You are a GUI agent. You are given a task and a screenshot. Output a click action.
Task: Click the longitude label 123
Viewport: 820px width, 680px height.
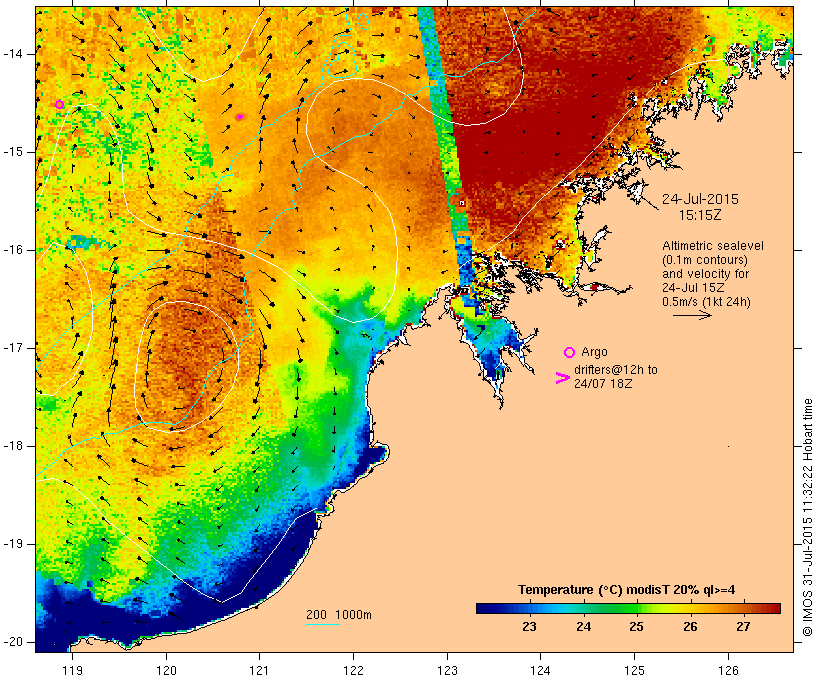coord(447,670)
